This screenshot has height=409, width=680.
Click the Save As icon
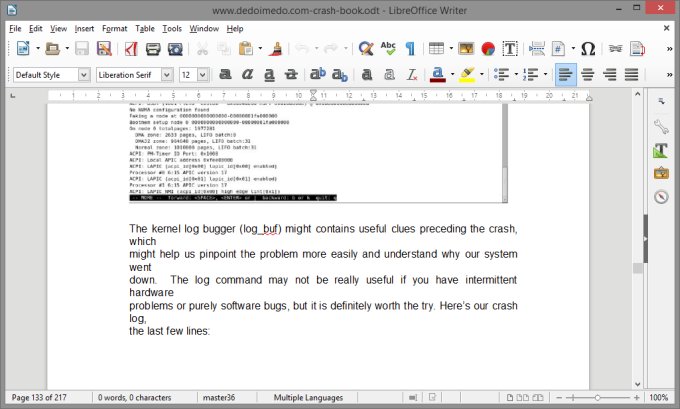[104, 49]
